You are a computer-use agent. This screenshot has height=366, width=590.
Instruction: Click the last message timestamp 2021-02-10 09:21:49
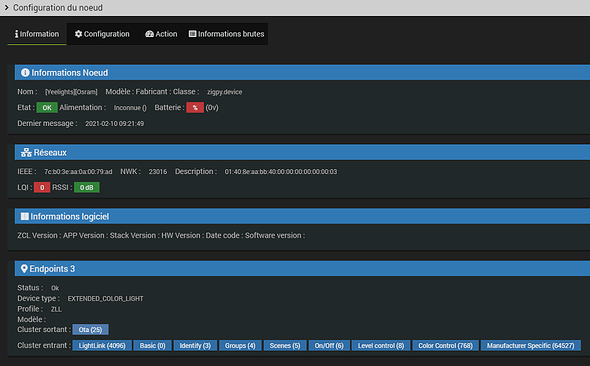[x=114, y=123]
